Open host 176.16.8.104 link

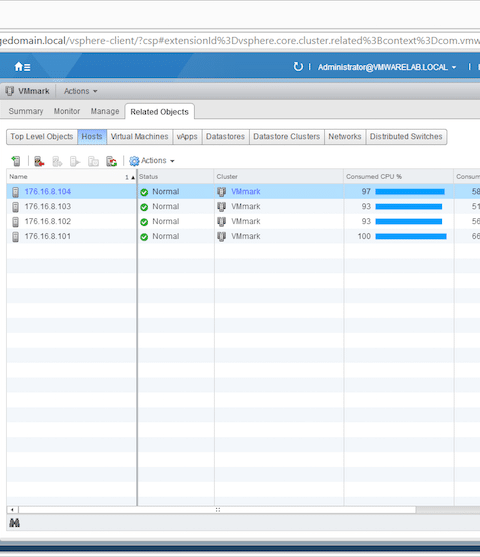click(x=48, y=192)
